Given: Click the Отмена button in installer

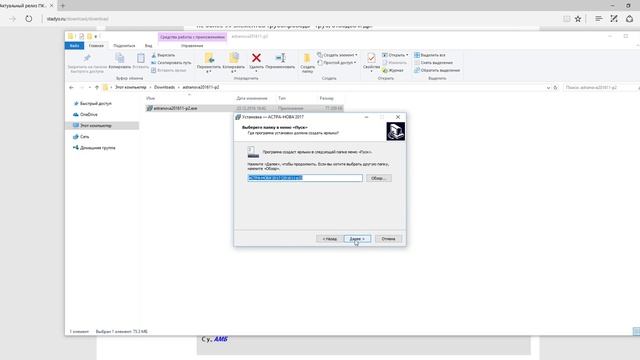Looking at the screenshot, I should pos(388,239).
